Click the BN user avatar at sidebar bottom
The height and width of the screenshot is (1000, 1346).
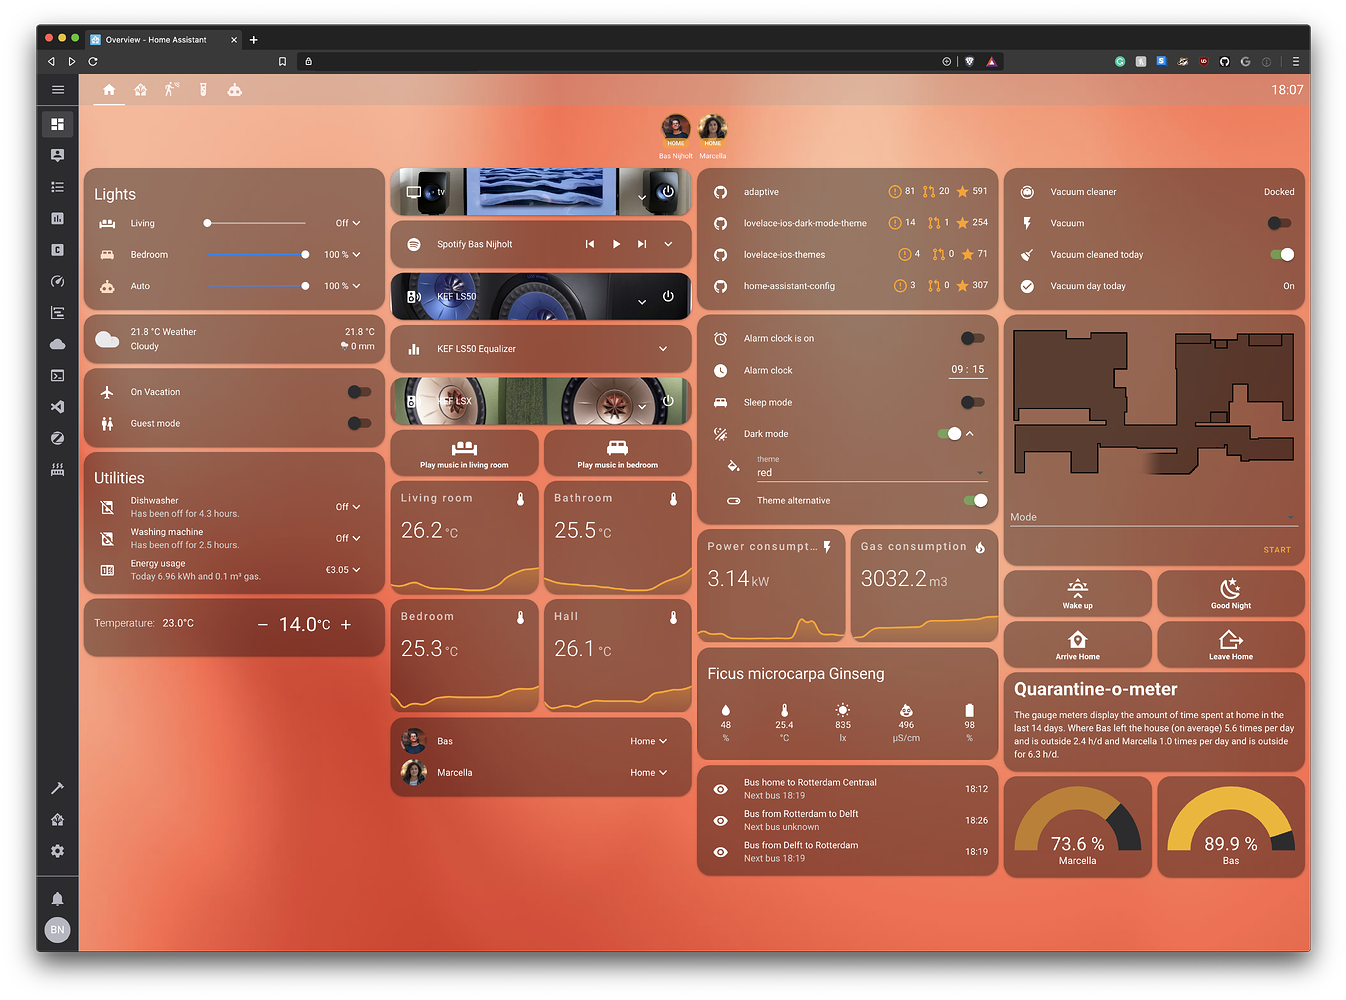pos(57,930)
